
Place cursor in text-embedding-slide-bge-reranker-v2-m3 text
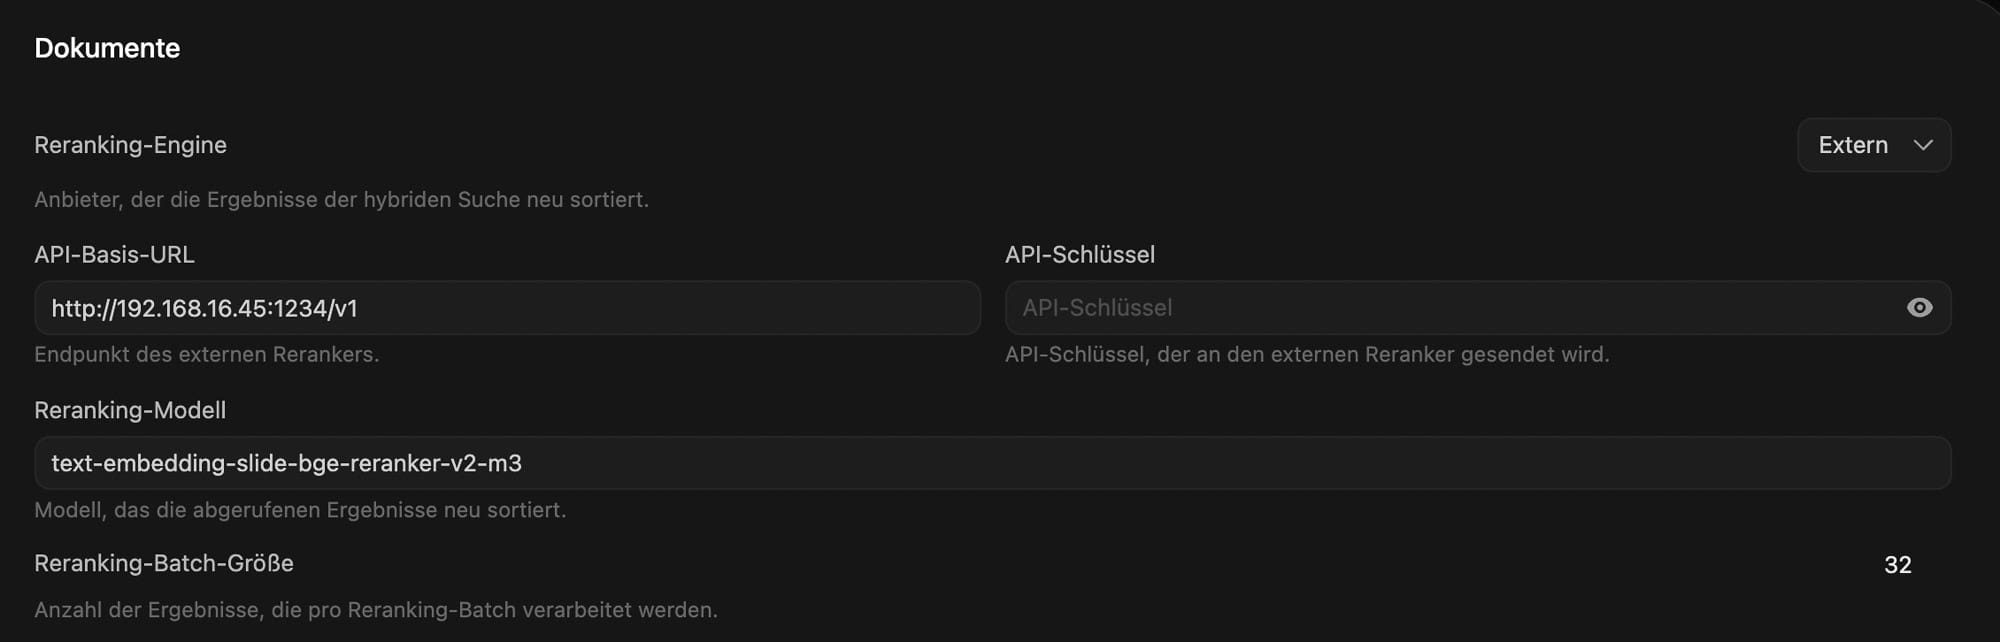pyautogui.click(x=286, y=463)
